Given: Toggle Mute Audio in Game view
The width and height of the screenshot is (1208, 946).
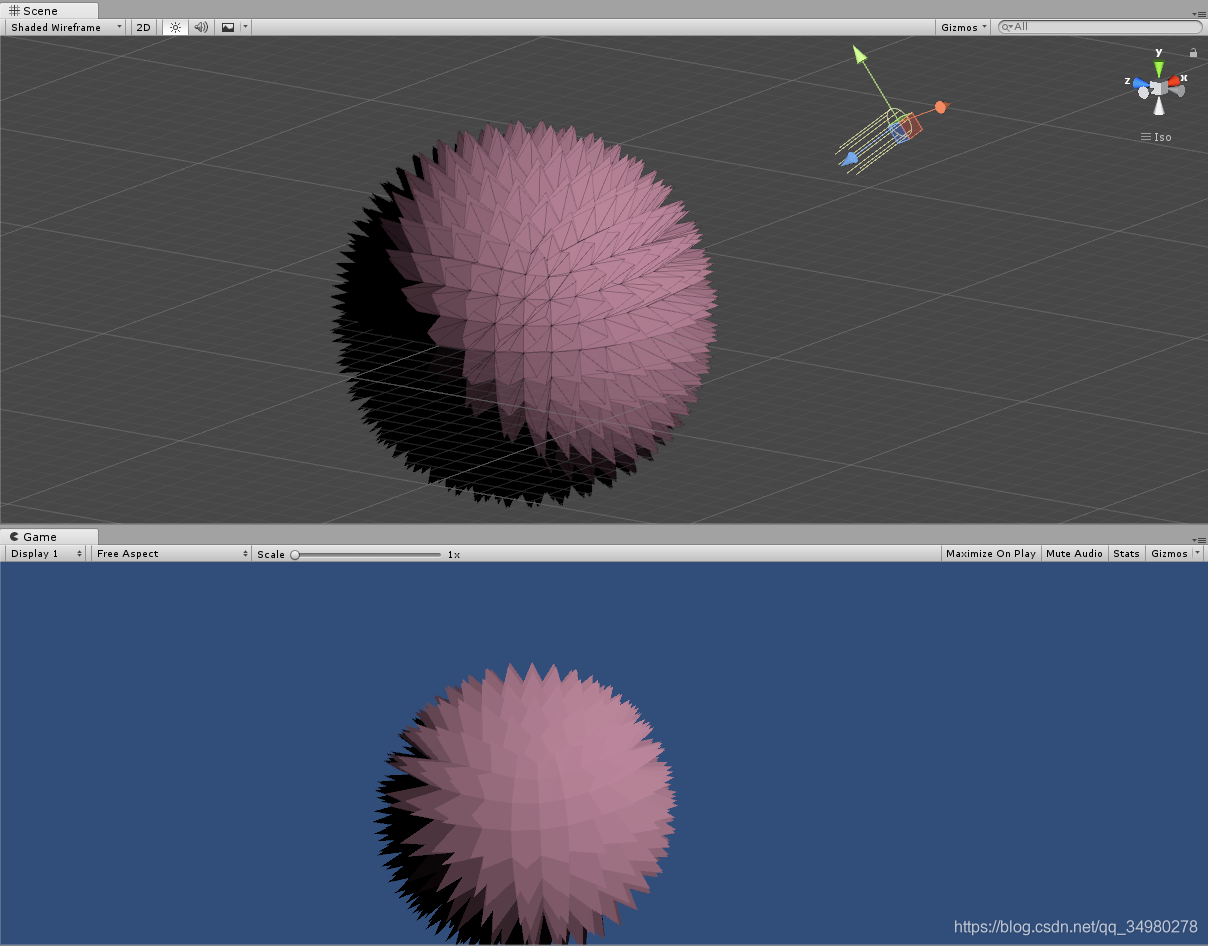Looking at the screenshot, I should pyautogui.click(x=1074, y=553).
